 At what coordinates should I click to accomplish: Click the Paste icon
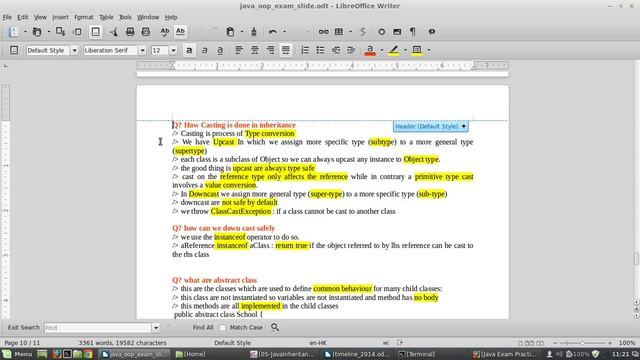coord(230,32)
